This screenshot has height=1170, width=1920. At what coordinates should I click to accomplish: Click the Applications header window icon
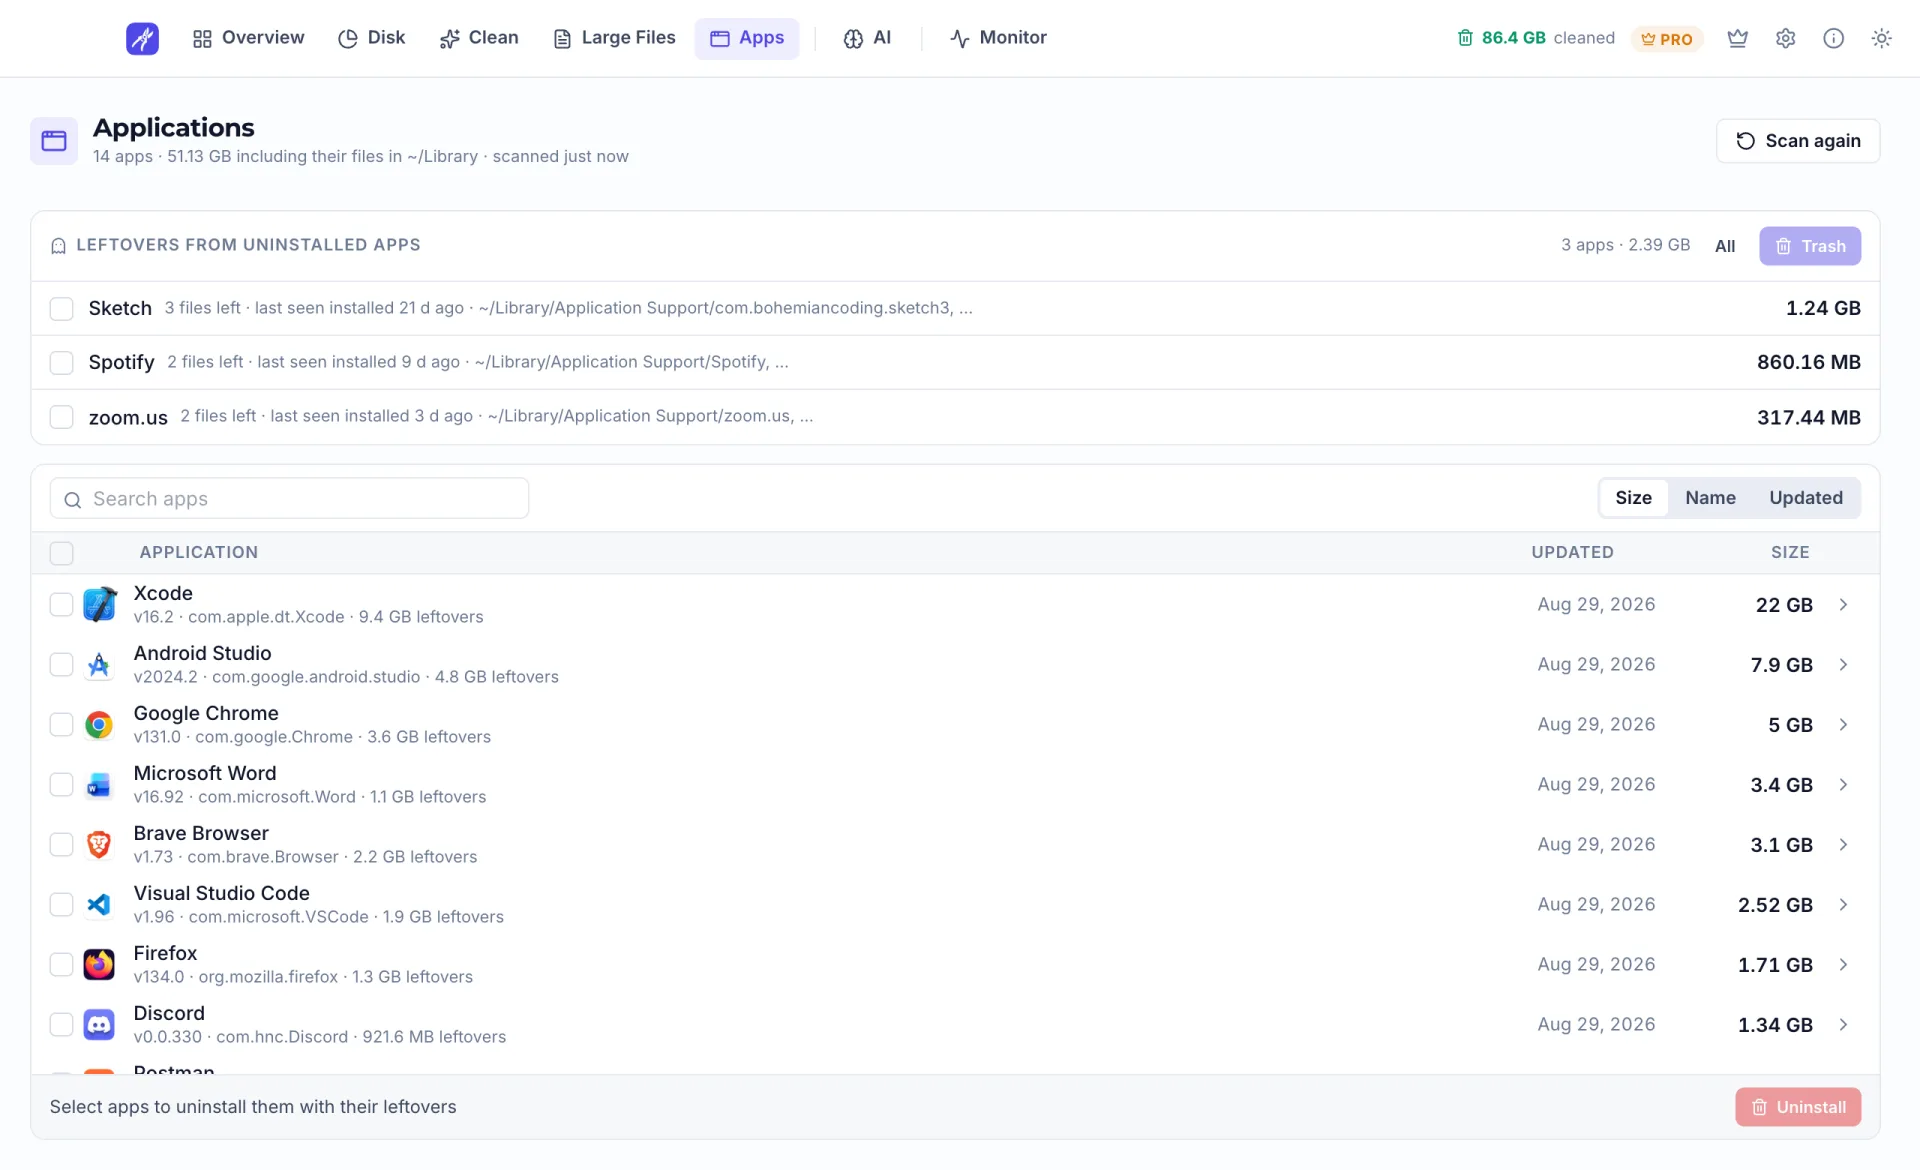(54, 141)
